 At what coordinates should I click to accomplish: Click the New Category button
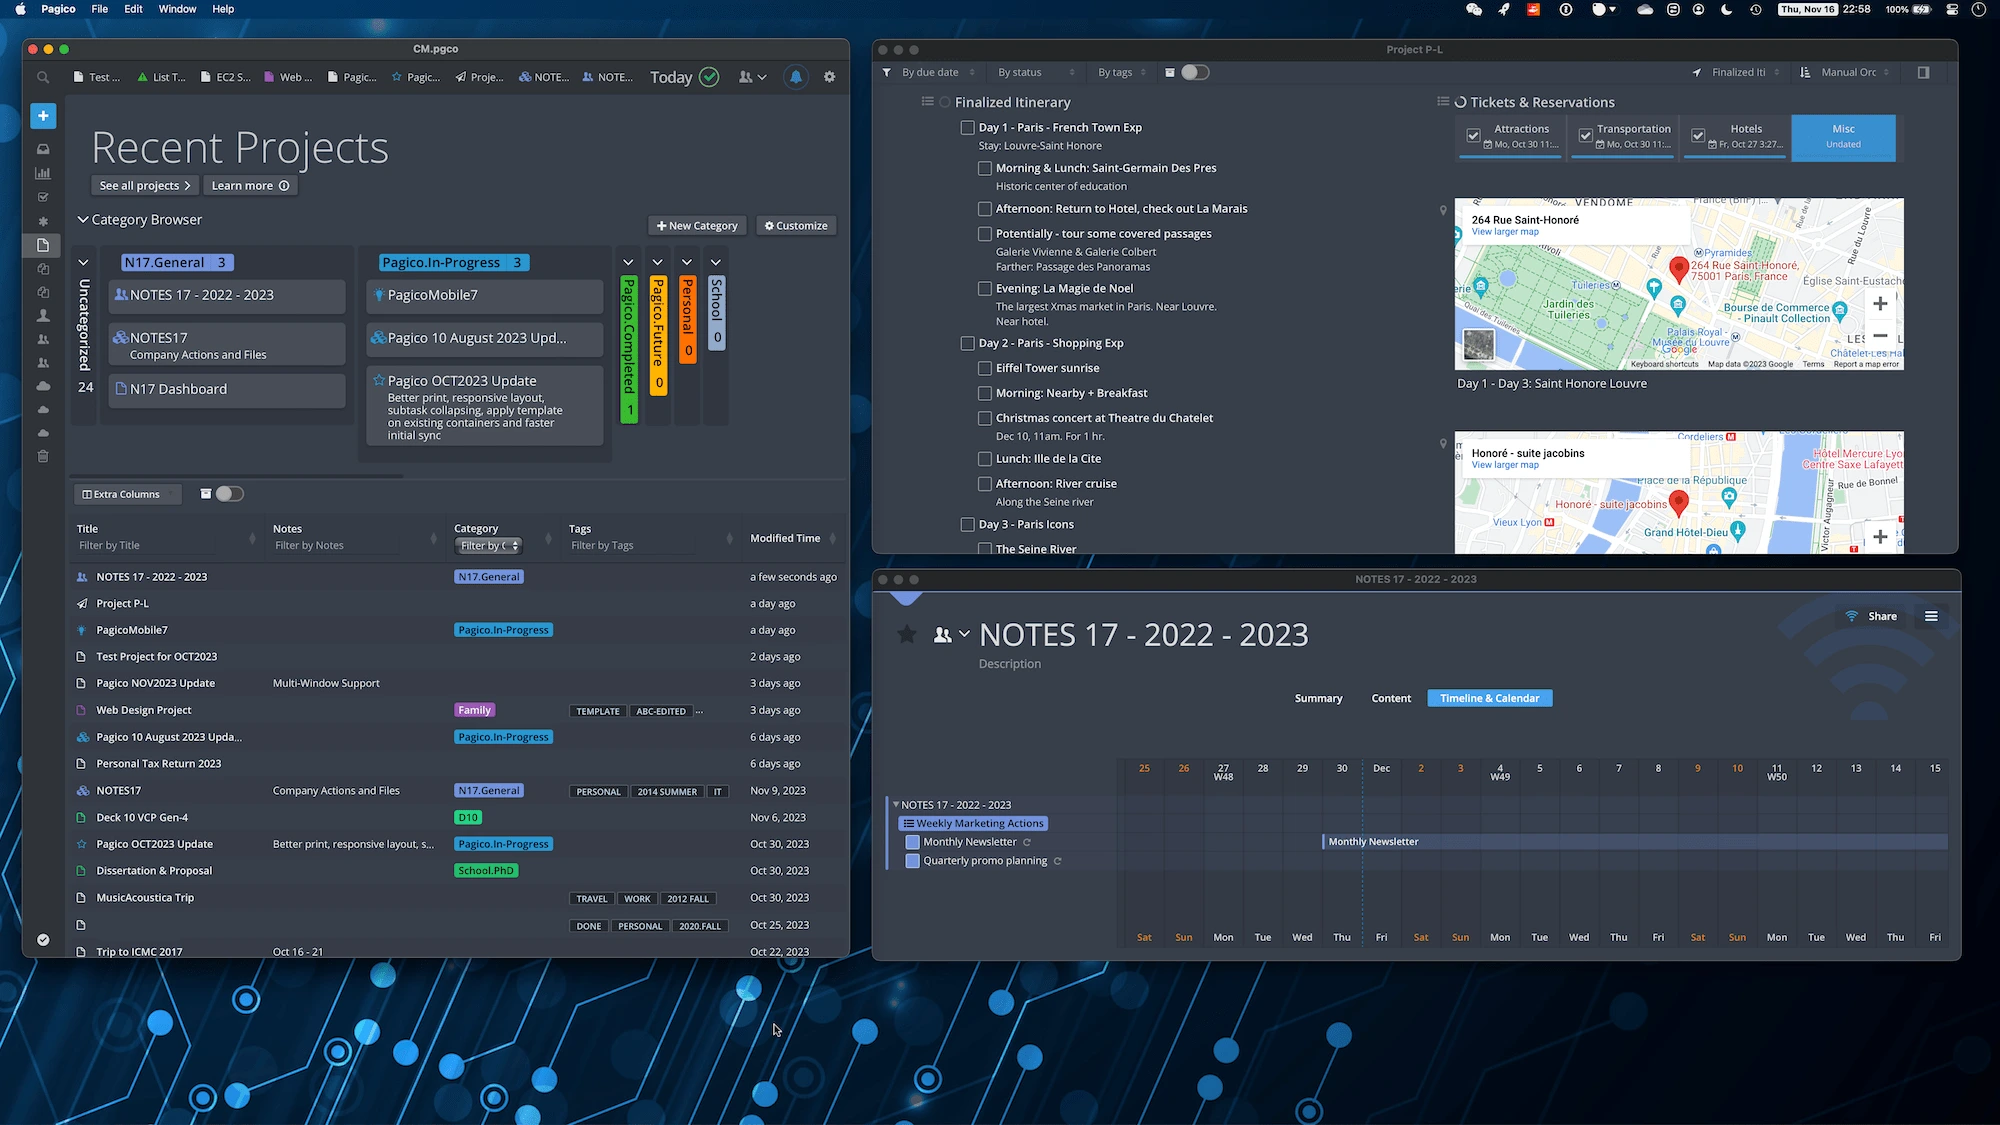click(698, 226)
